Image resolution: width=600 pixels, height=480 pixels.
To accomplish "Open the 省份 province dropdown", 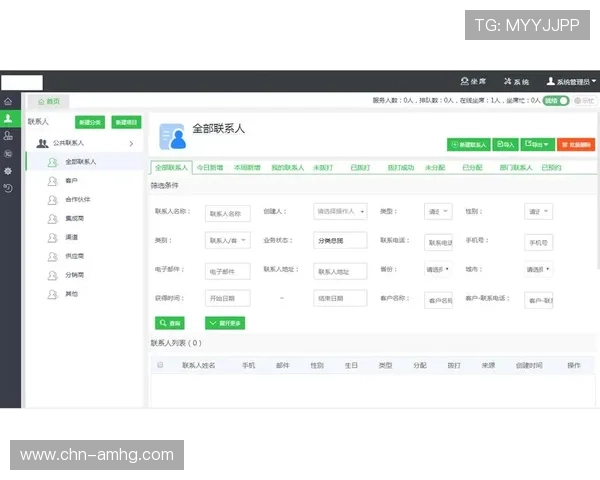I will pos(438,269).
